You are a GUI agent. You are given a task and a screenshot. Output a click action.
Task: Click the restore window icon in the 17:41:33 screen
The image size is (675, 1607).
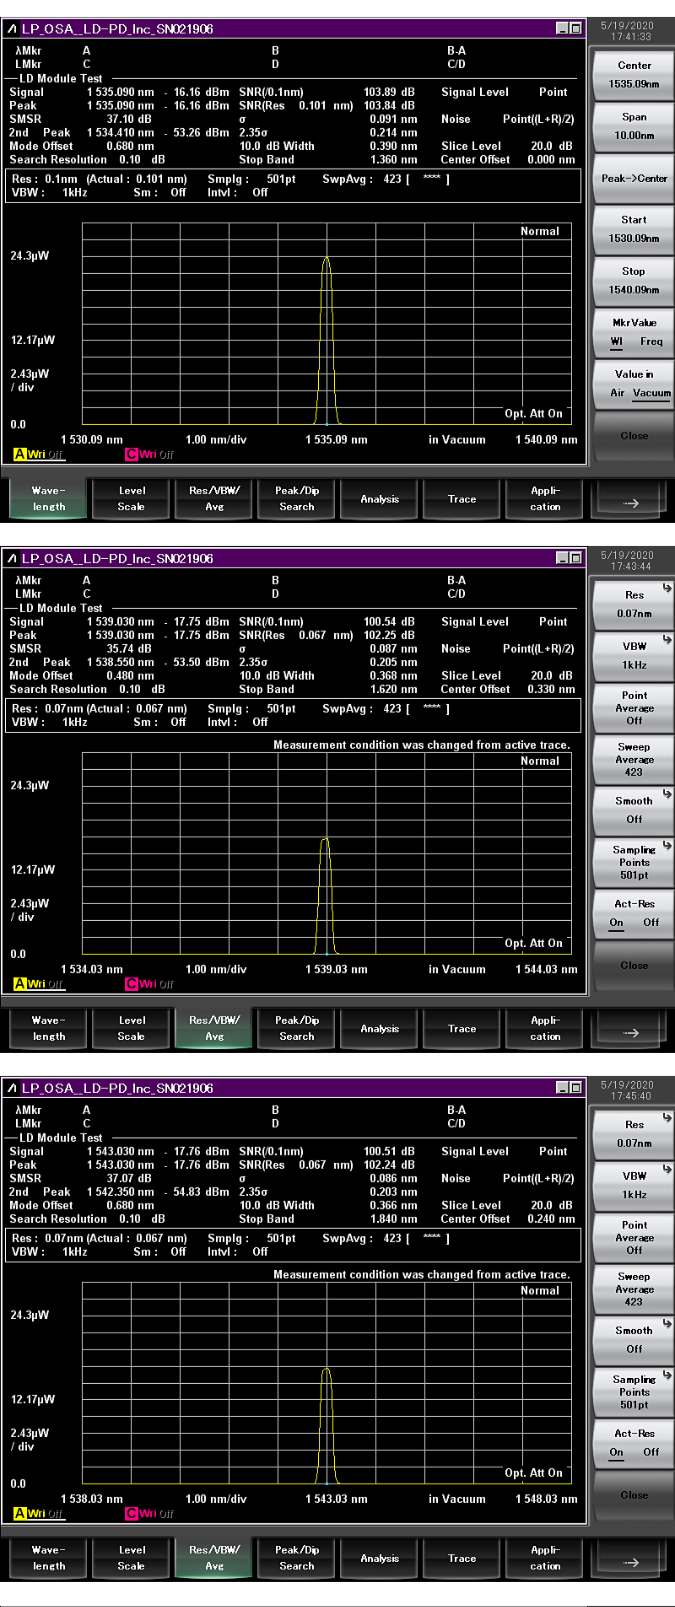(576, 29)
